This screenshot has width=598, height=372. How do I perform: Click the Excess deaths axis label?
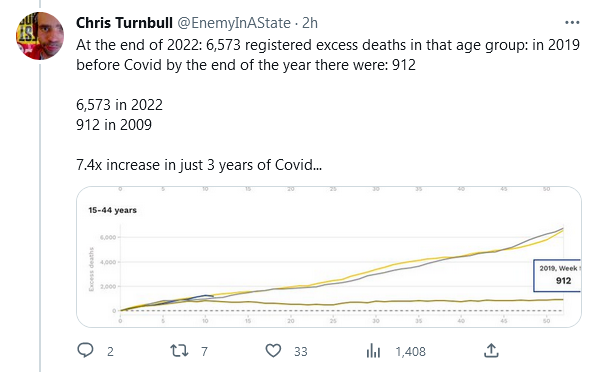click(x=91, y=269)
